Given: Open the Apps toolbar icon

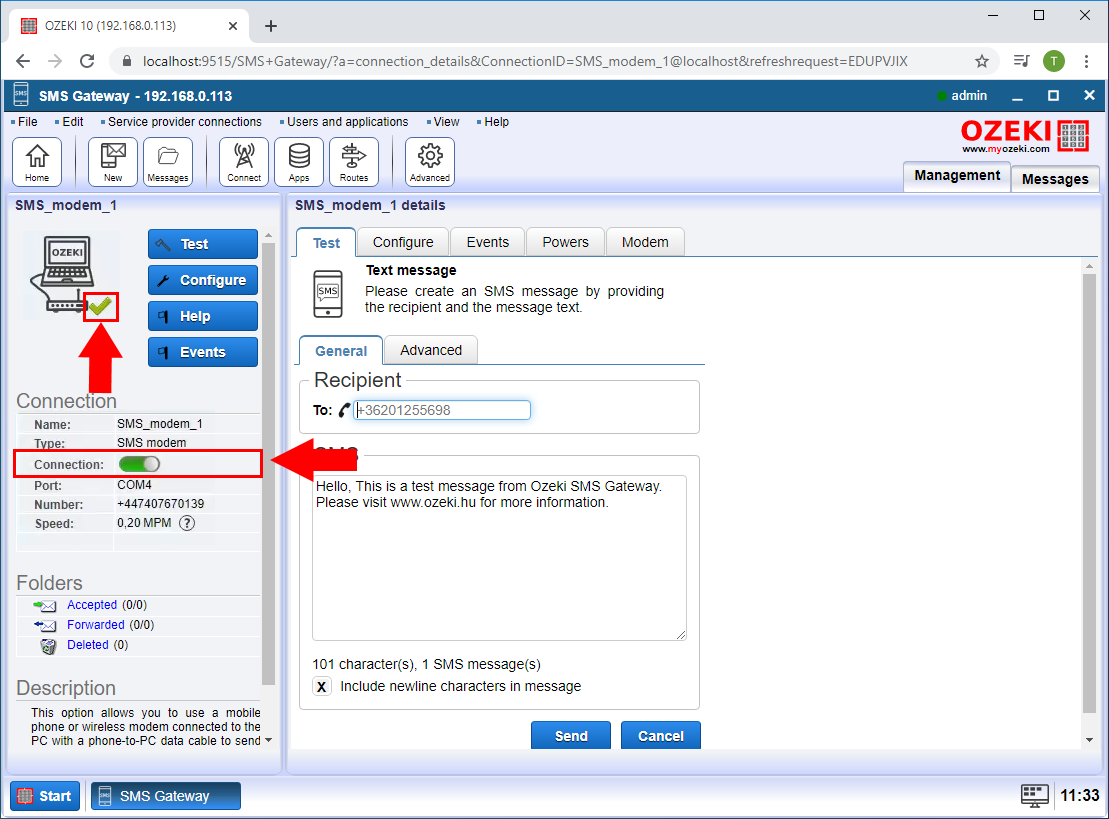Looking at the screenshot, I should [298, 160].
